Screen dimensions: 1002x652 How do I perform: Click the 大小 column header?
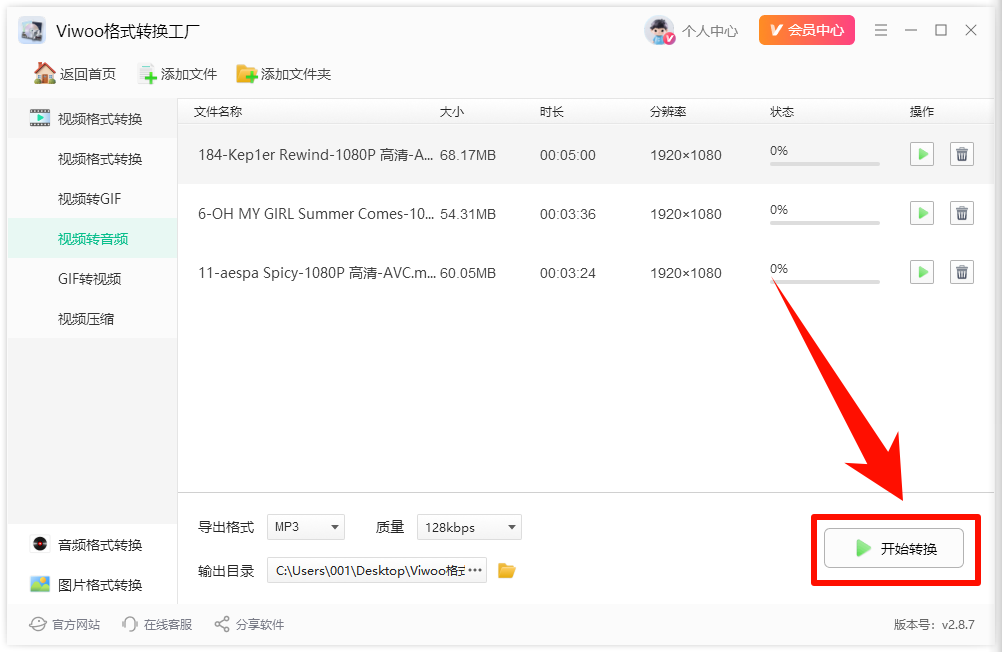tap(452, 112)
